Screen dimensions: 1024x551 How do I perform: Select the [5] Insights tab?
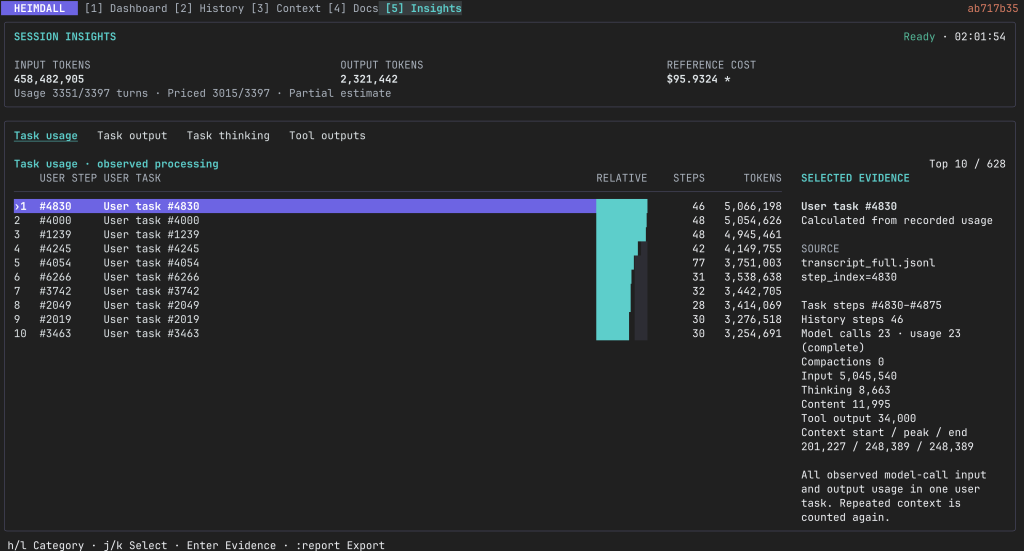point(423,8)
